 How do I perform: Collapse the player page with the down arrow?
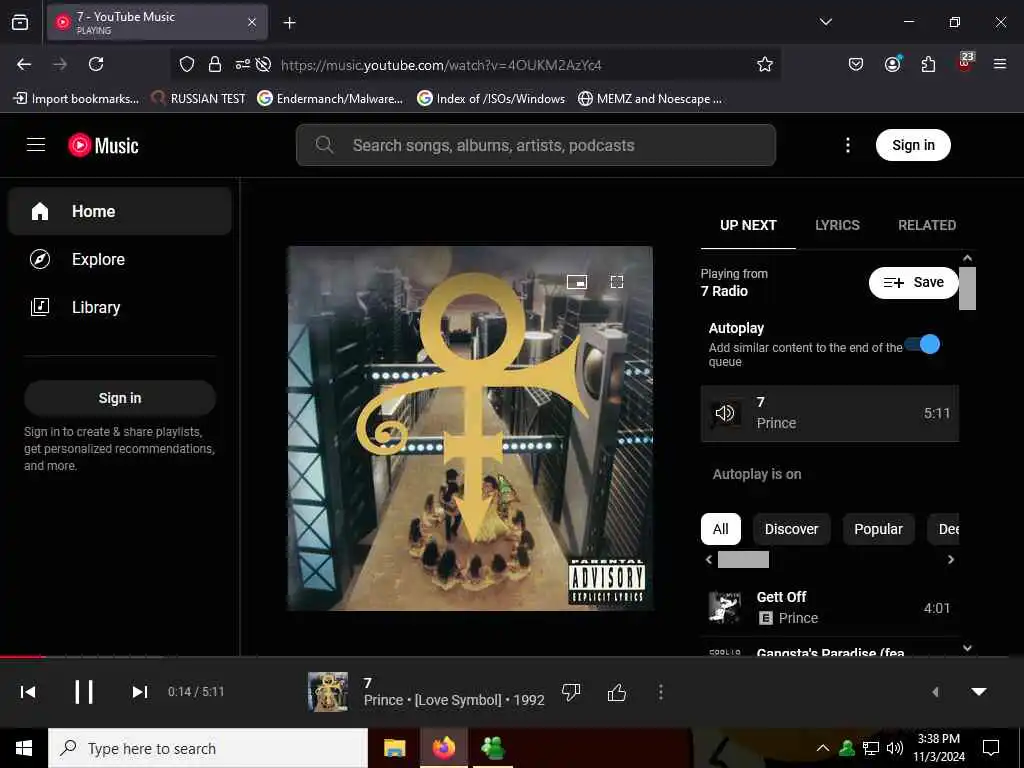point(979,692)
